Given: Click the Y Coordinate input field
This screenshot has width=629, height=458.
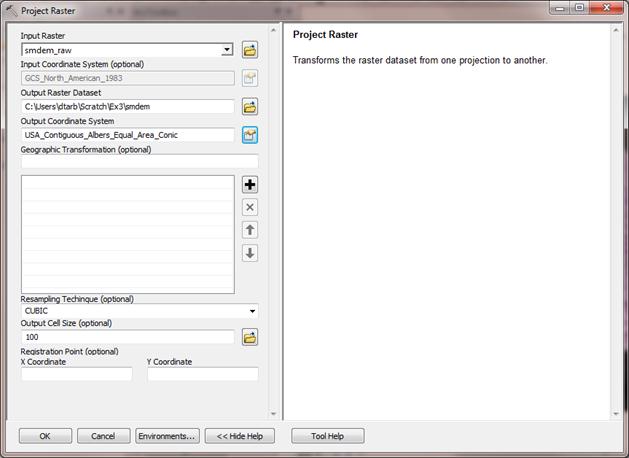Looking at the screenshot, I should point(203,374).
